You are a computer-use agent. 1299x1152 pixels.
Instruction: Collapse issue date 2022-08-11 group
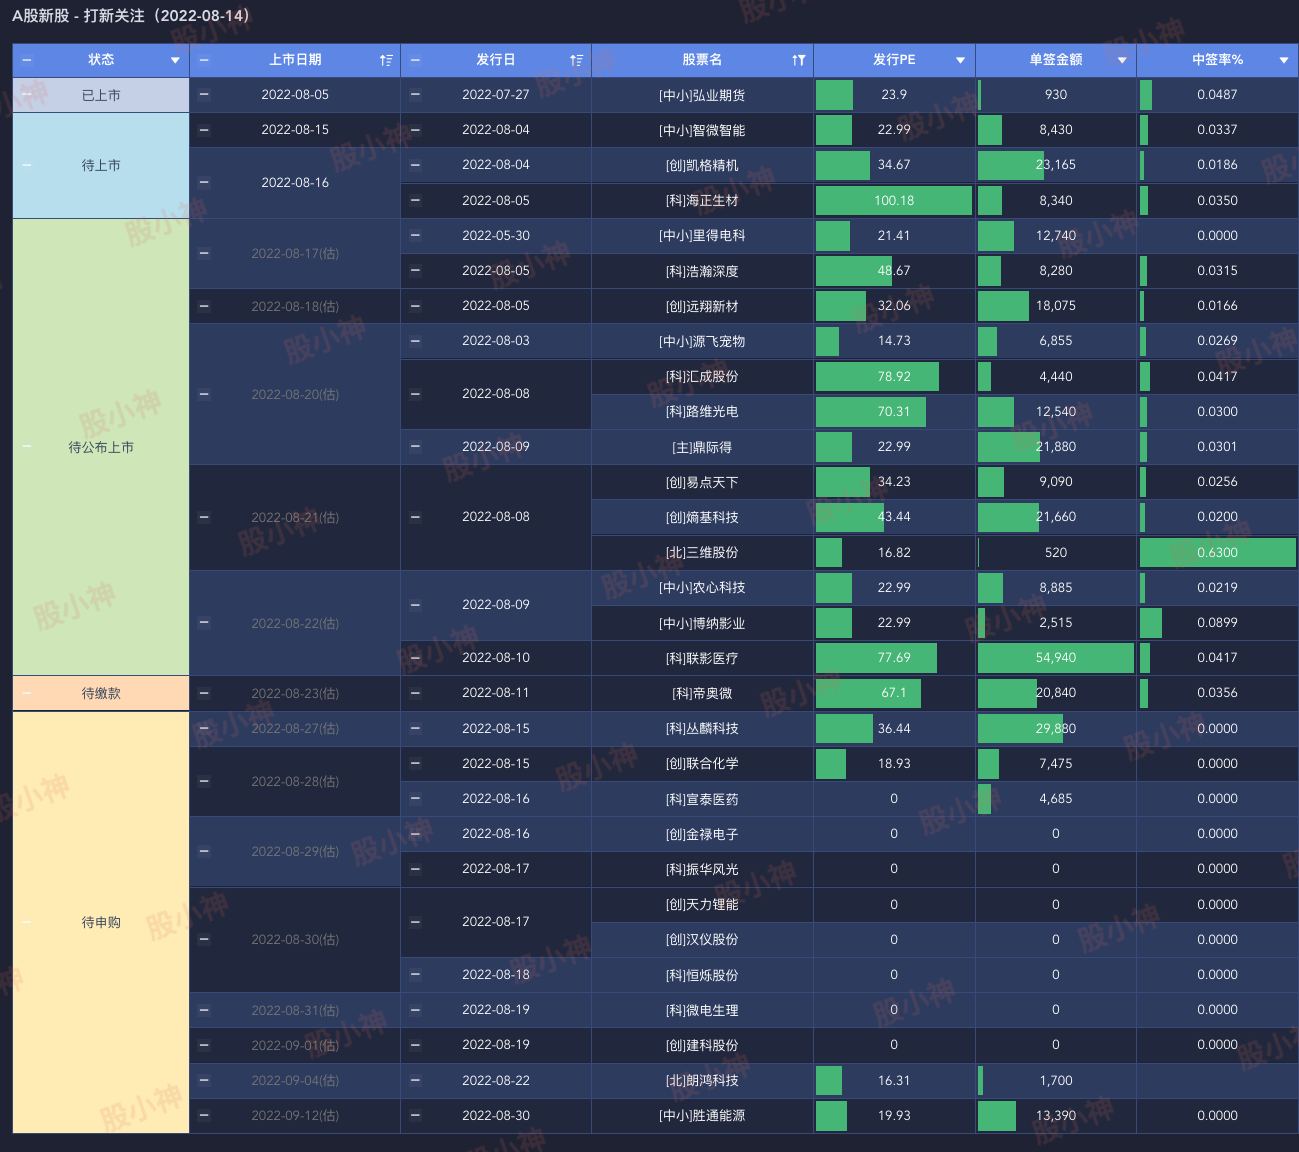pos(415,693)
